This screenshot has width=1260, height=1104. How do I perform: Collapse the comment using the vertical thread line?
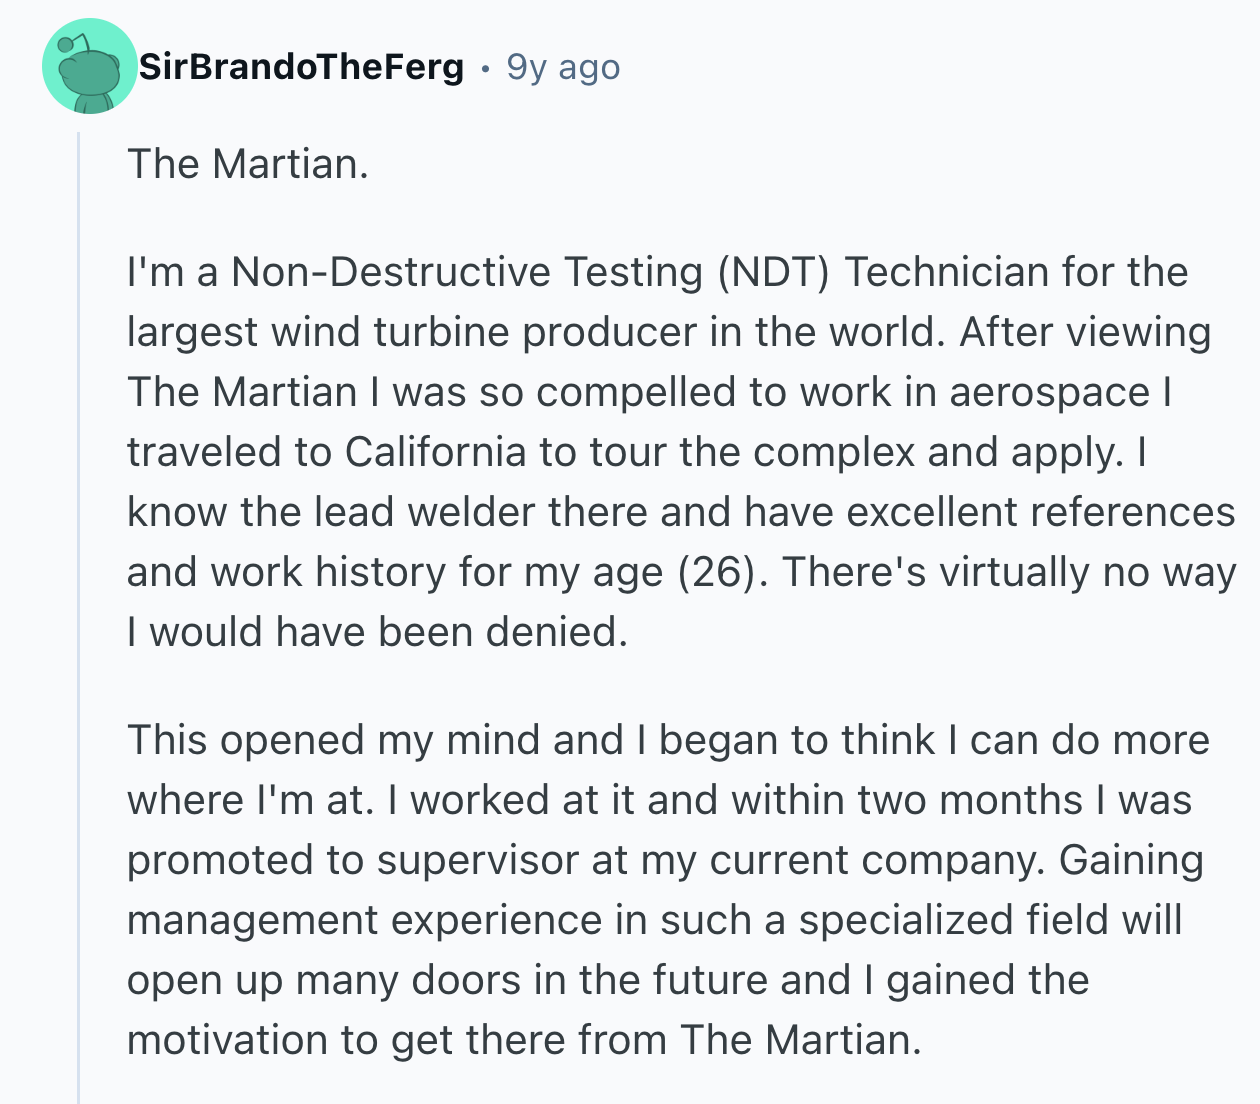tap(78, 600)
